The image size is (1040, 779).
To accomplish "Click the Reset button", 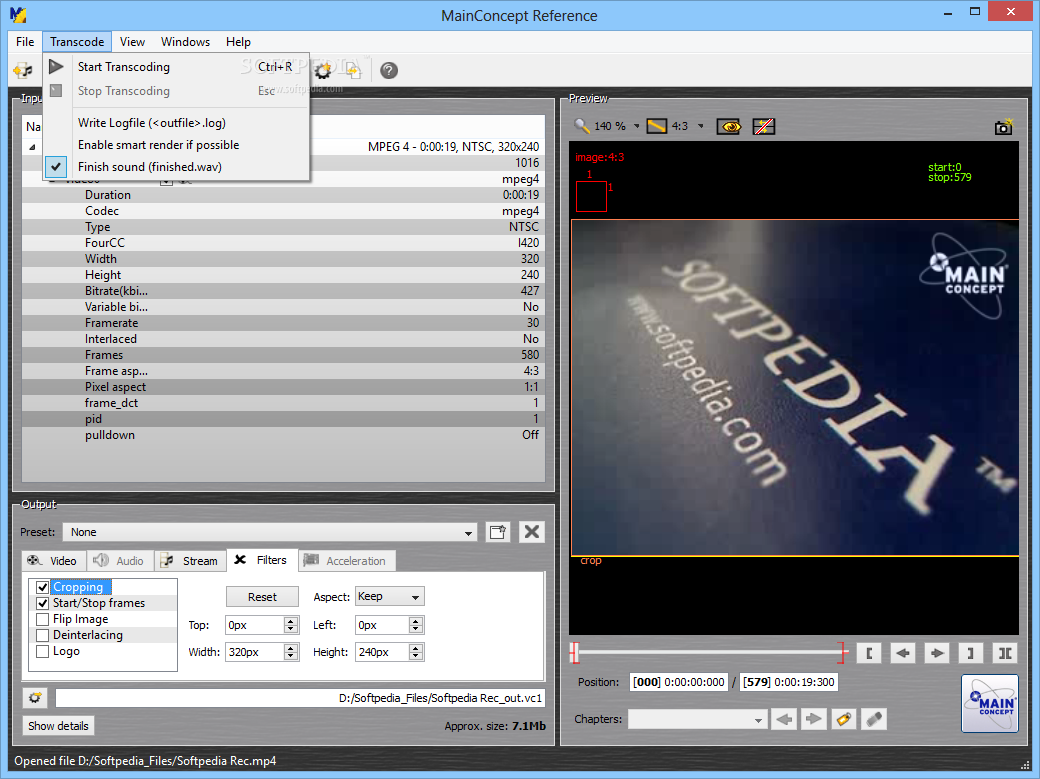I will (262, 597).
